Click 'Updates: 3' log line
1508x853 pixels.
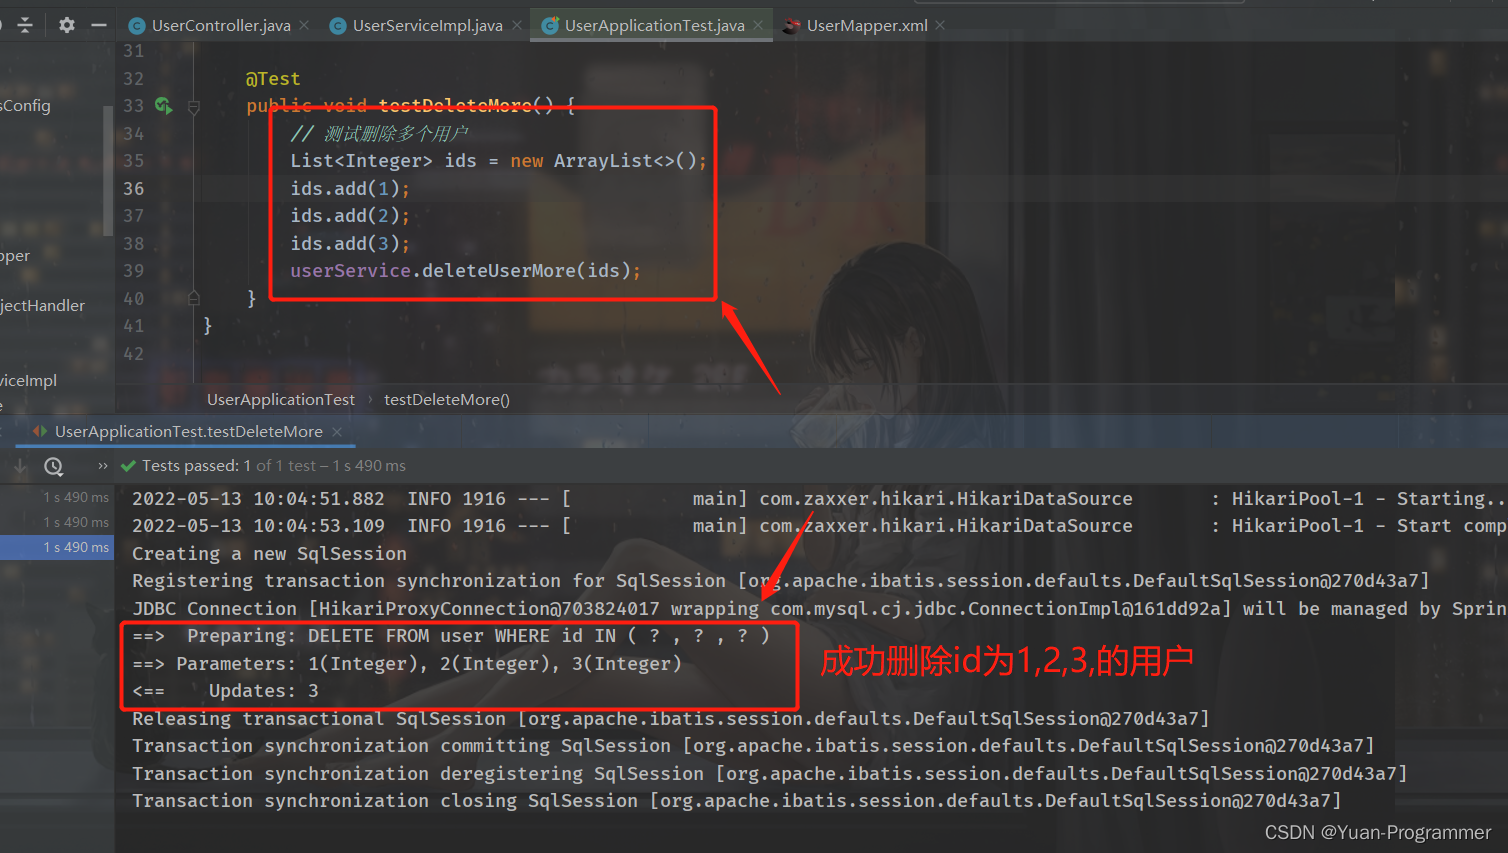[x=225, y=691]
